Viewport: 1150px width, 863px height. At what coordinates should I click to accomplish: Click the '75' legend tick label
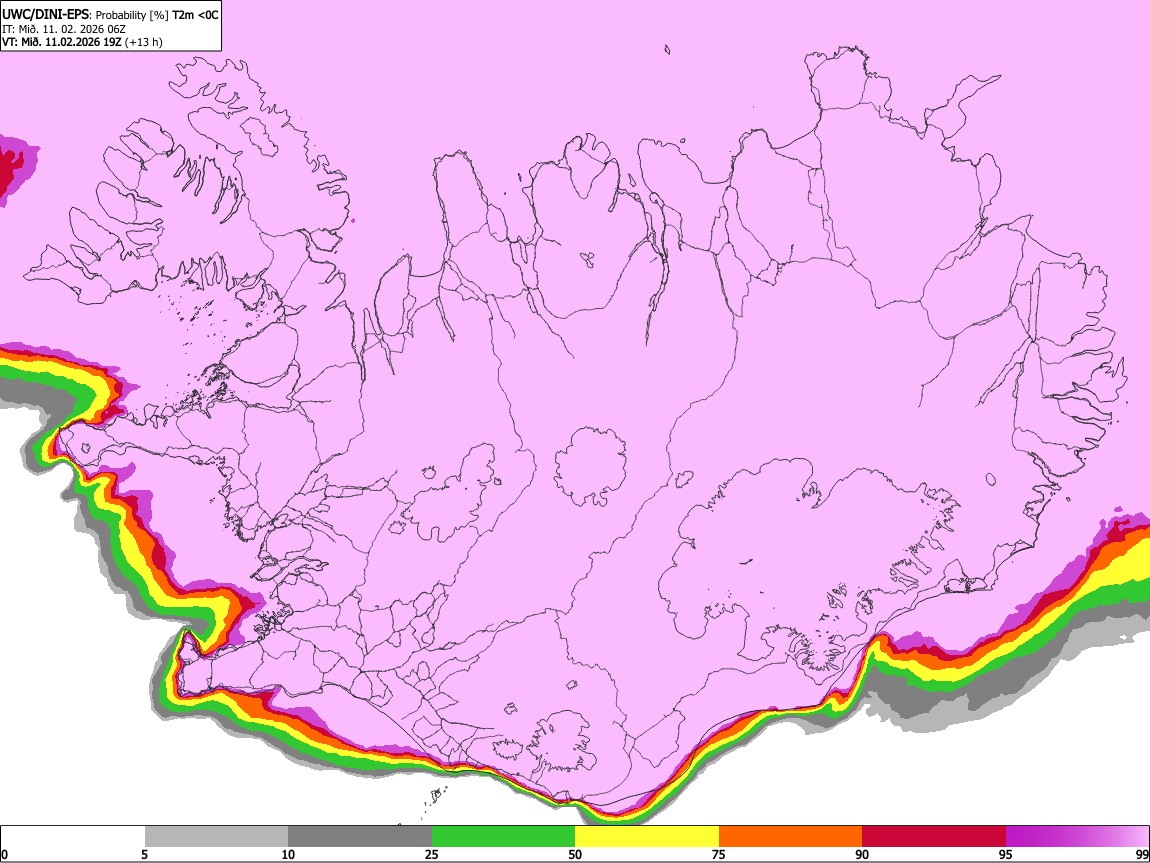(719, 854)
